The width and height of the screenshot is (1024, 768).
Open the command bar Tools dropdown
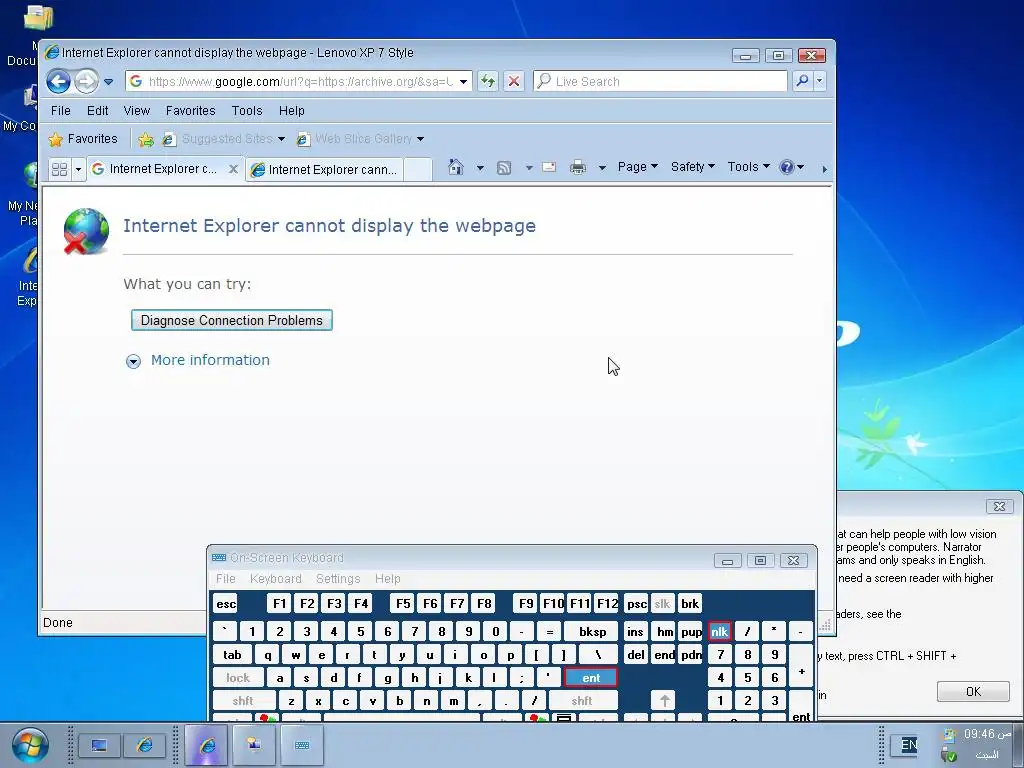(748, 167)
